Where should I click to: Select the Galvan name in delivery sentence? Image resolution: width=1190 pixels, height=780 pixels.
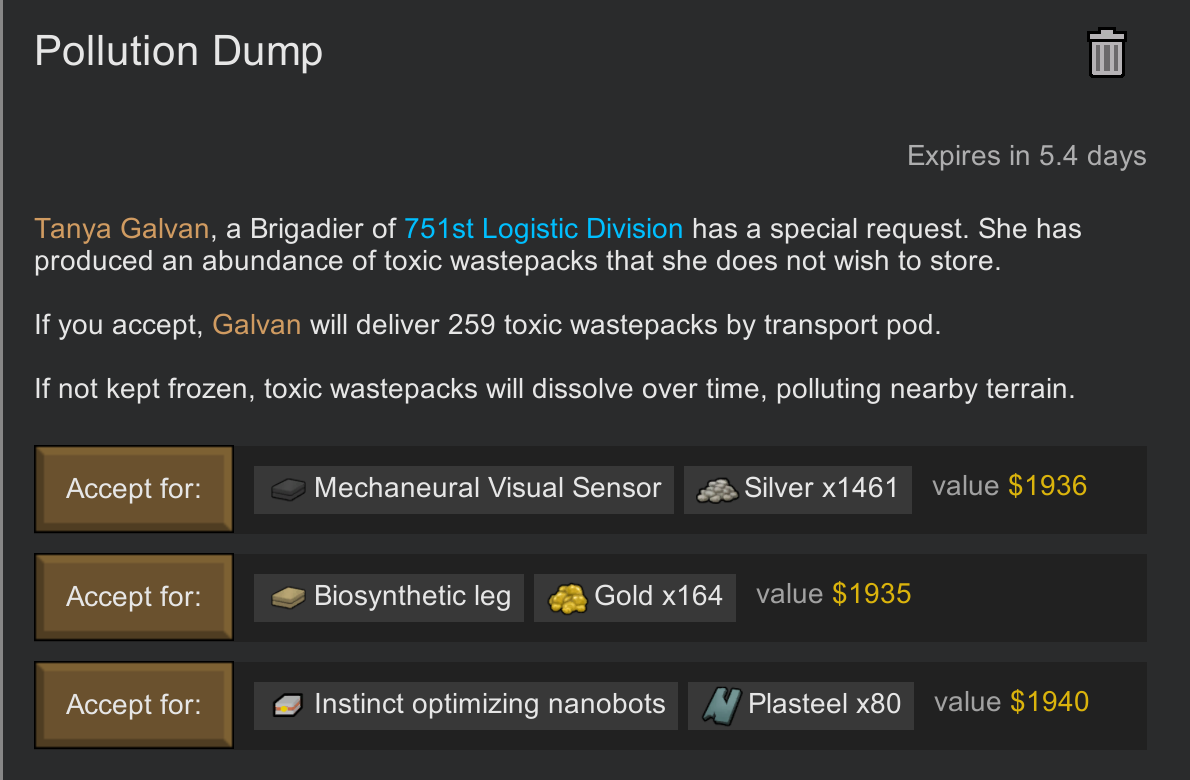point(257,325)
